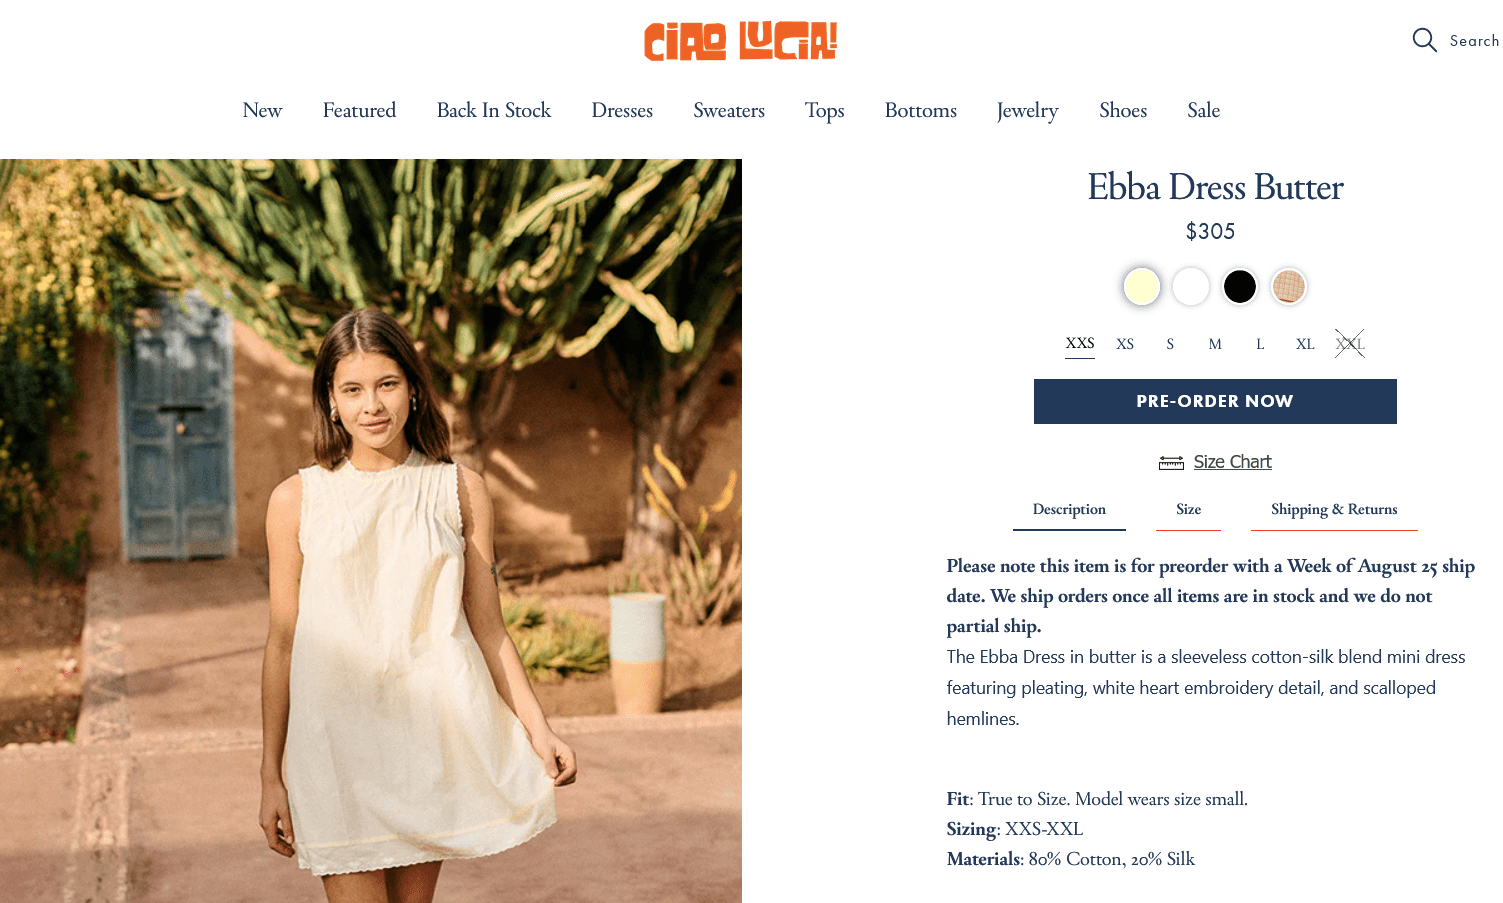Choose size XXS
Screen dimensions: 1503x903
coord(1080,343)
